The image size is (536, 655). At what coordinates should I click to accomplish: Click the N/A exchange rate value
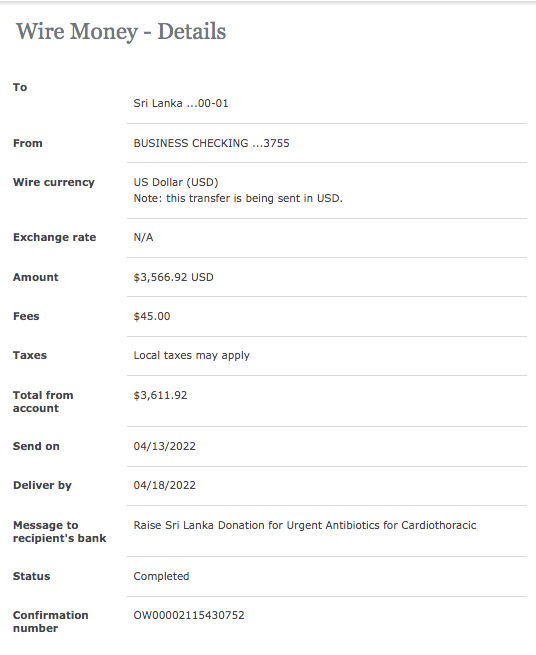(143, 237)
